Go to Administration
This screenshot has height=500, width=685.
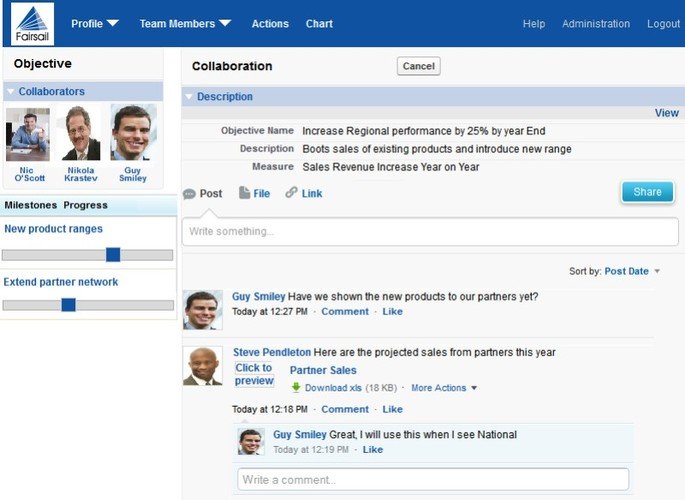[x=596, y=24]
